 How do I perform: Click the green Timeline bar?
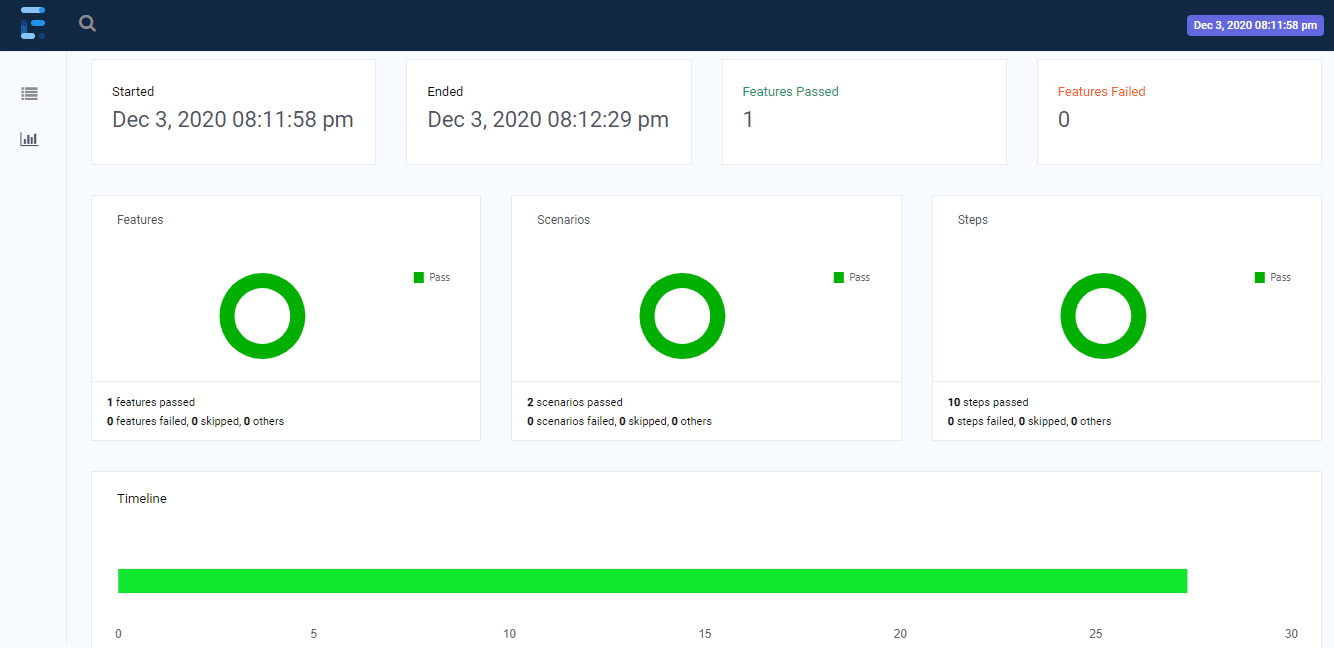pyautogui.click(x=652, y=581)
